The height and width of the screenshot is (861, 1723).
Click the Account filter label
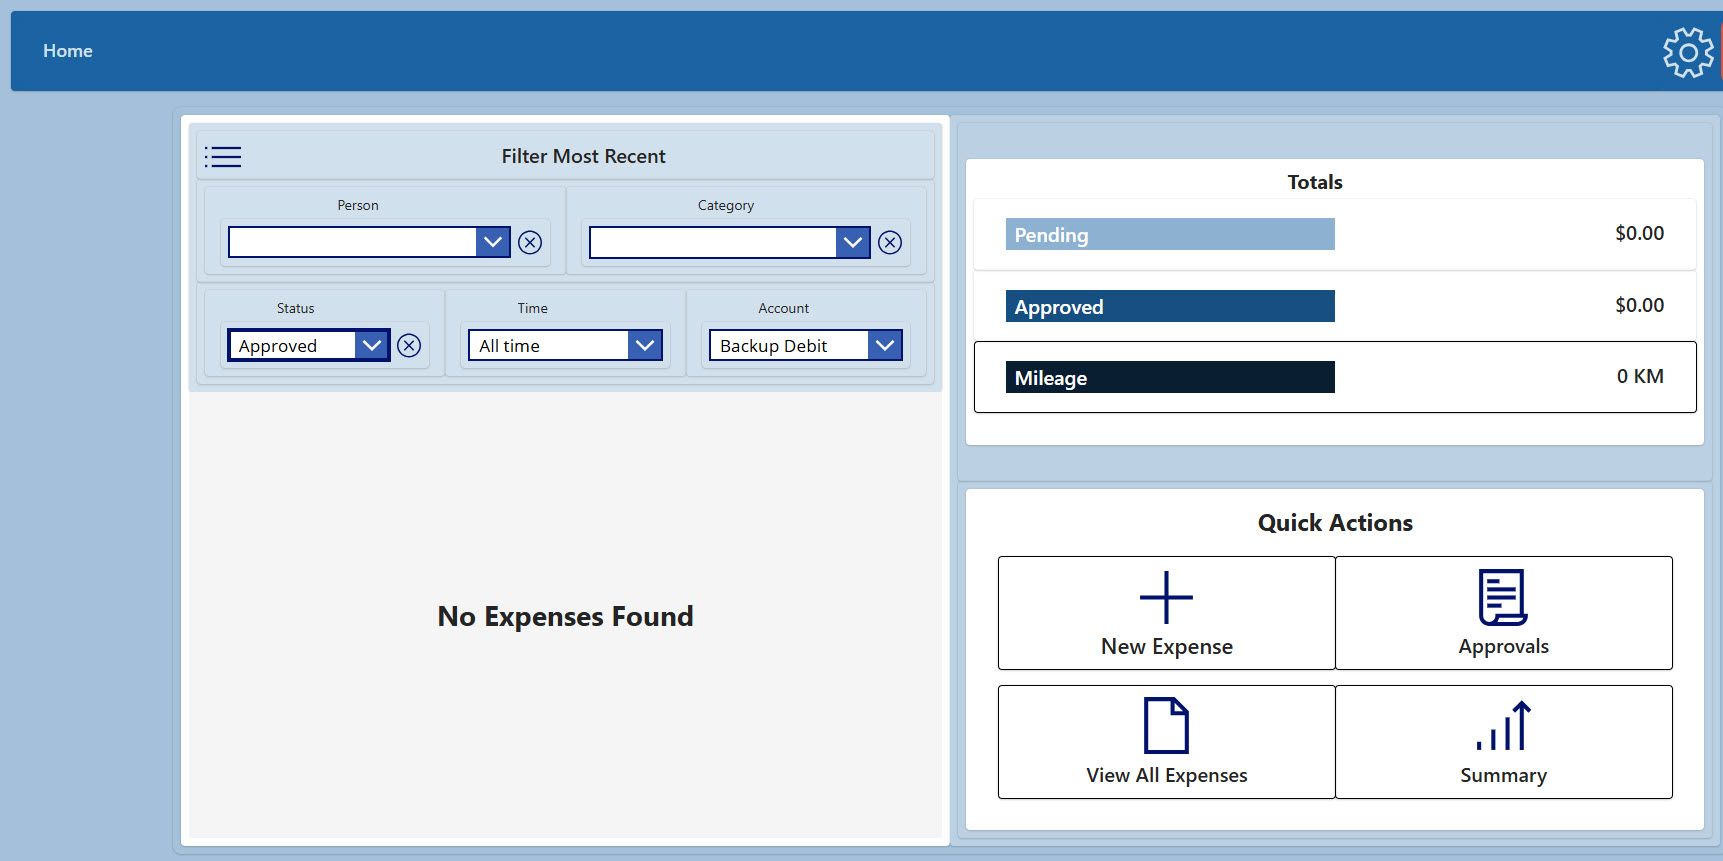pos(784,308)
